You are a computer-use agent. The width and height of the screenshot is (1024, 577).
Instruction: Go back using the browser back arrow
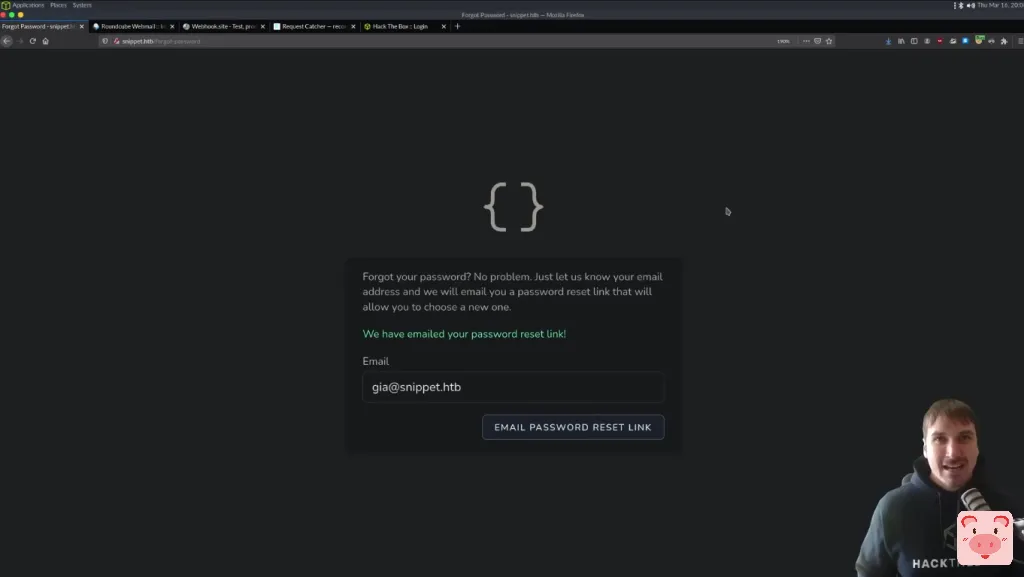(x=7, y=41)
